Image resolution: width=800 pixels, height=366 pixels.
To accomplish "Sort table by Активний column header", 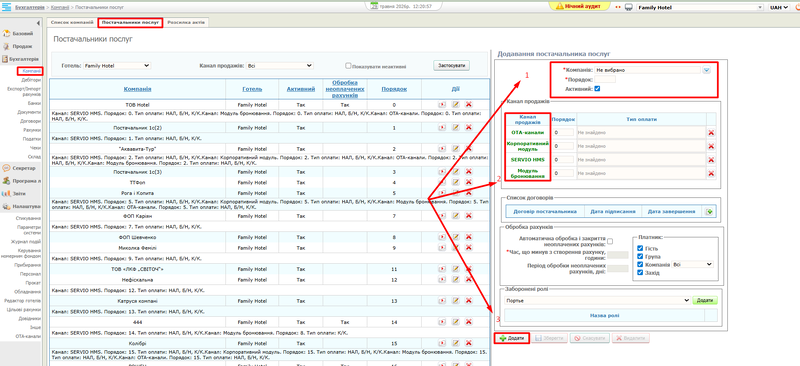I will 301,89.
